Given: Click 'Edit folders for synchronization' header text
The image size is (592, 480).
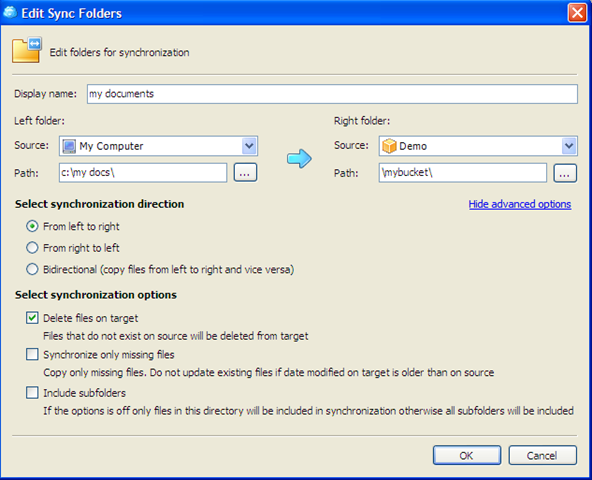Looking at the screenshot, I should coord(119,52).
